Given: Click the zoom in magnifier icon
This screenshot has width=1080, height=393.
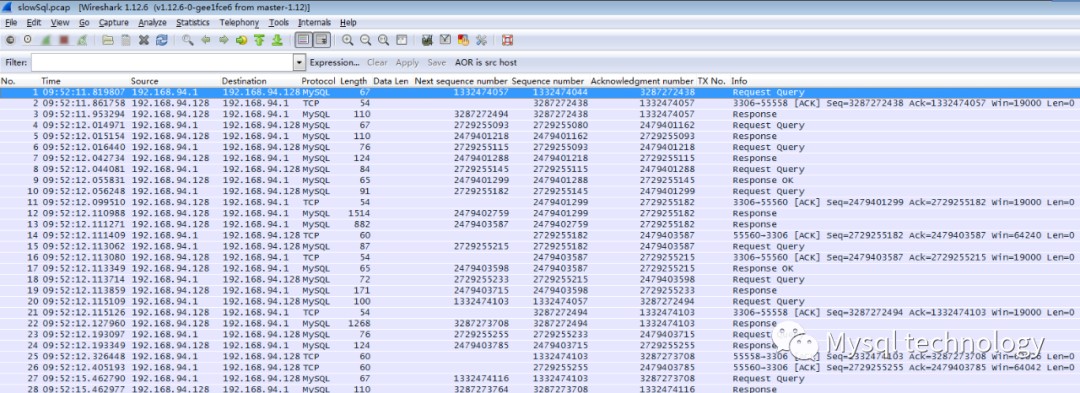Looking at the screenshot, I should pos(348,41).
